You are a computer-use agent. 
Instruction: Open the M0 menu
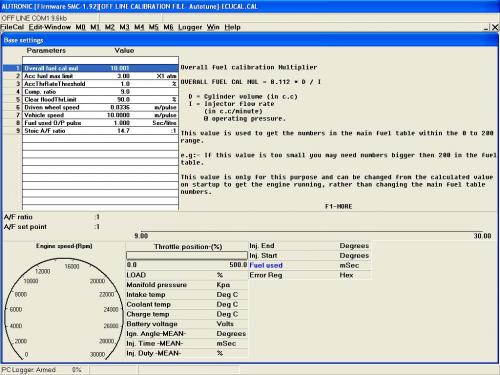[x=80, y=27]
